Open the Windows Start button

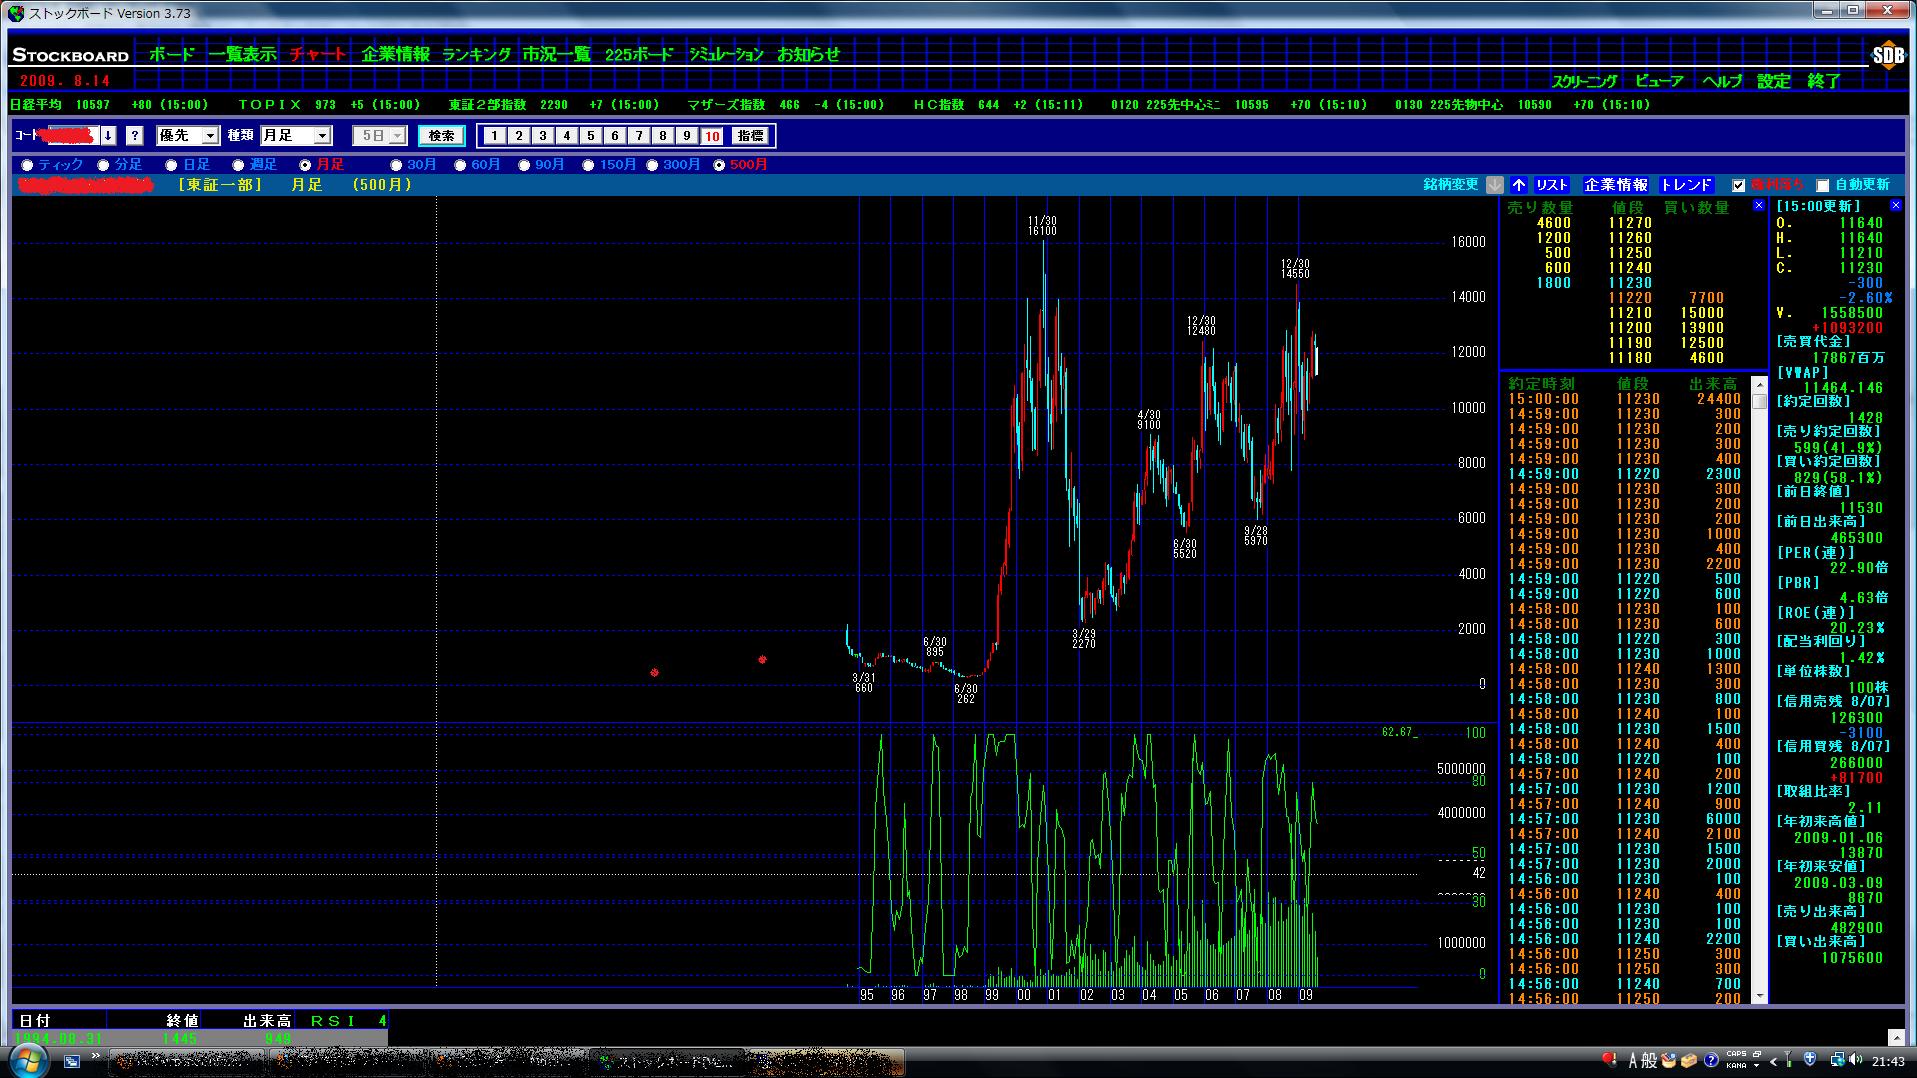pyautogui.click(x=27, y=1060)
